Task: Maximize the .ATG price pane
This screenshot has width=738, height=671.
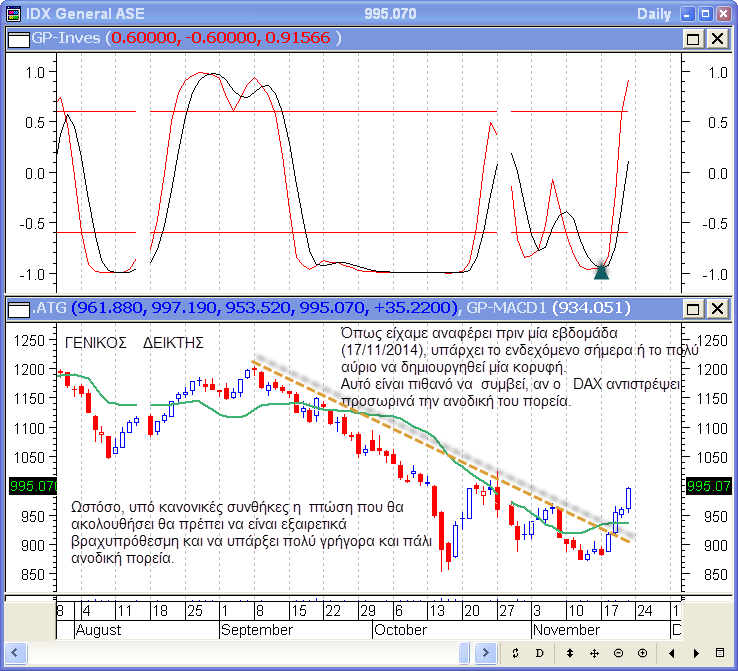Action: tap(693, 306)
